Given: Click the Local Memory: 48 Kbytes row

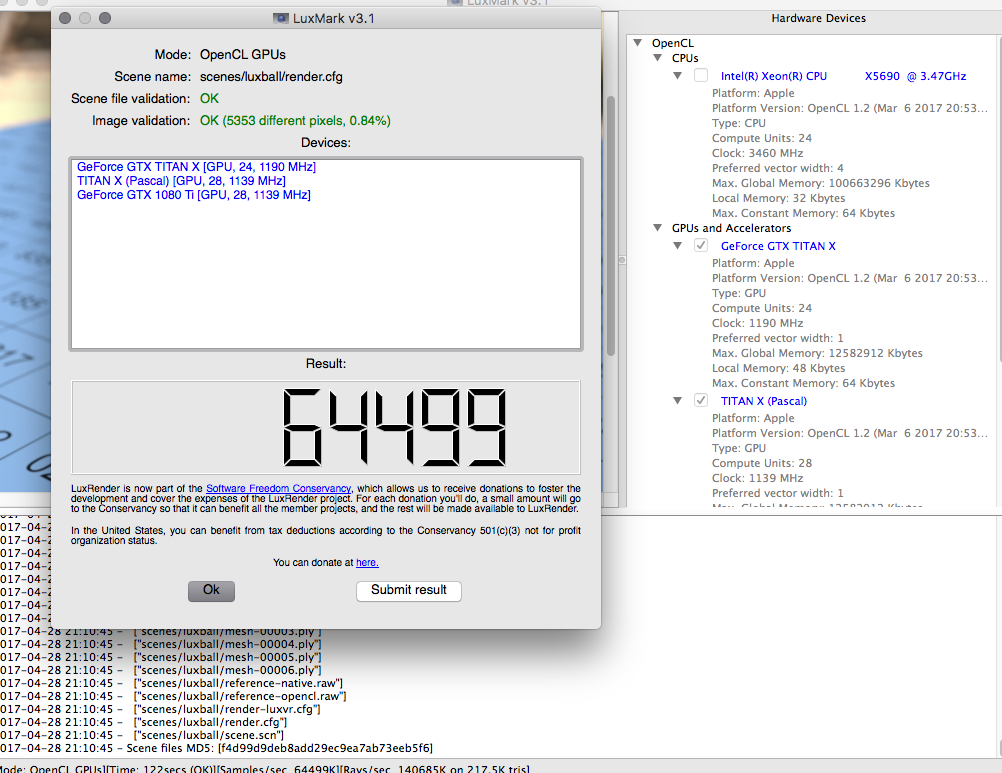Looking at the screenshot, I should click(778, 369).
